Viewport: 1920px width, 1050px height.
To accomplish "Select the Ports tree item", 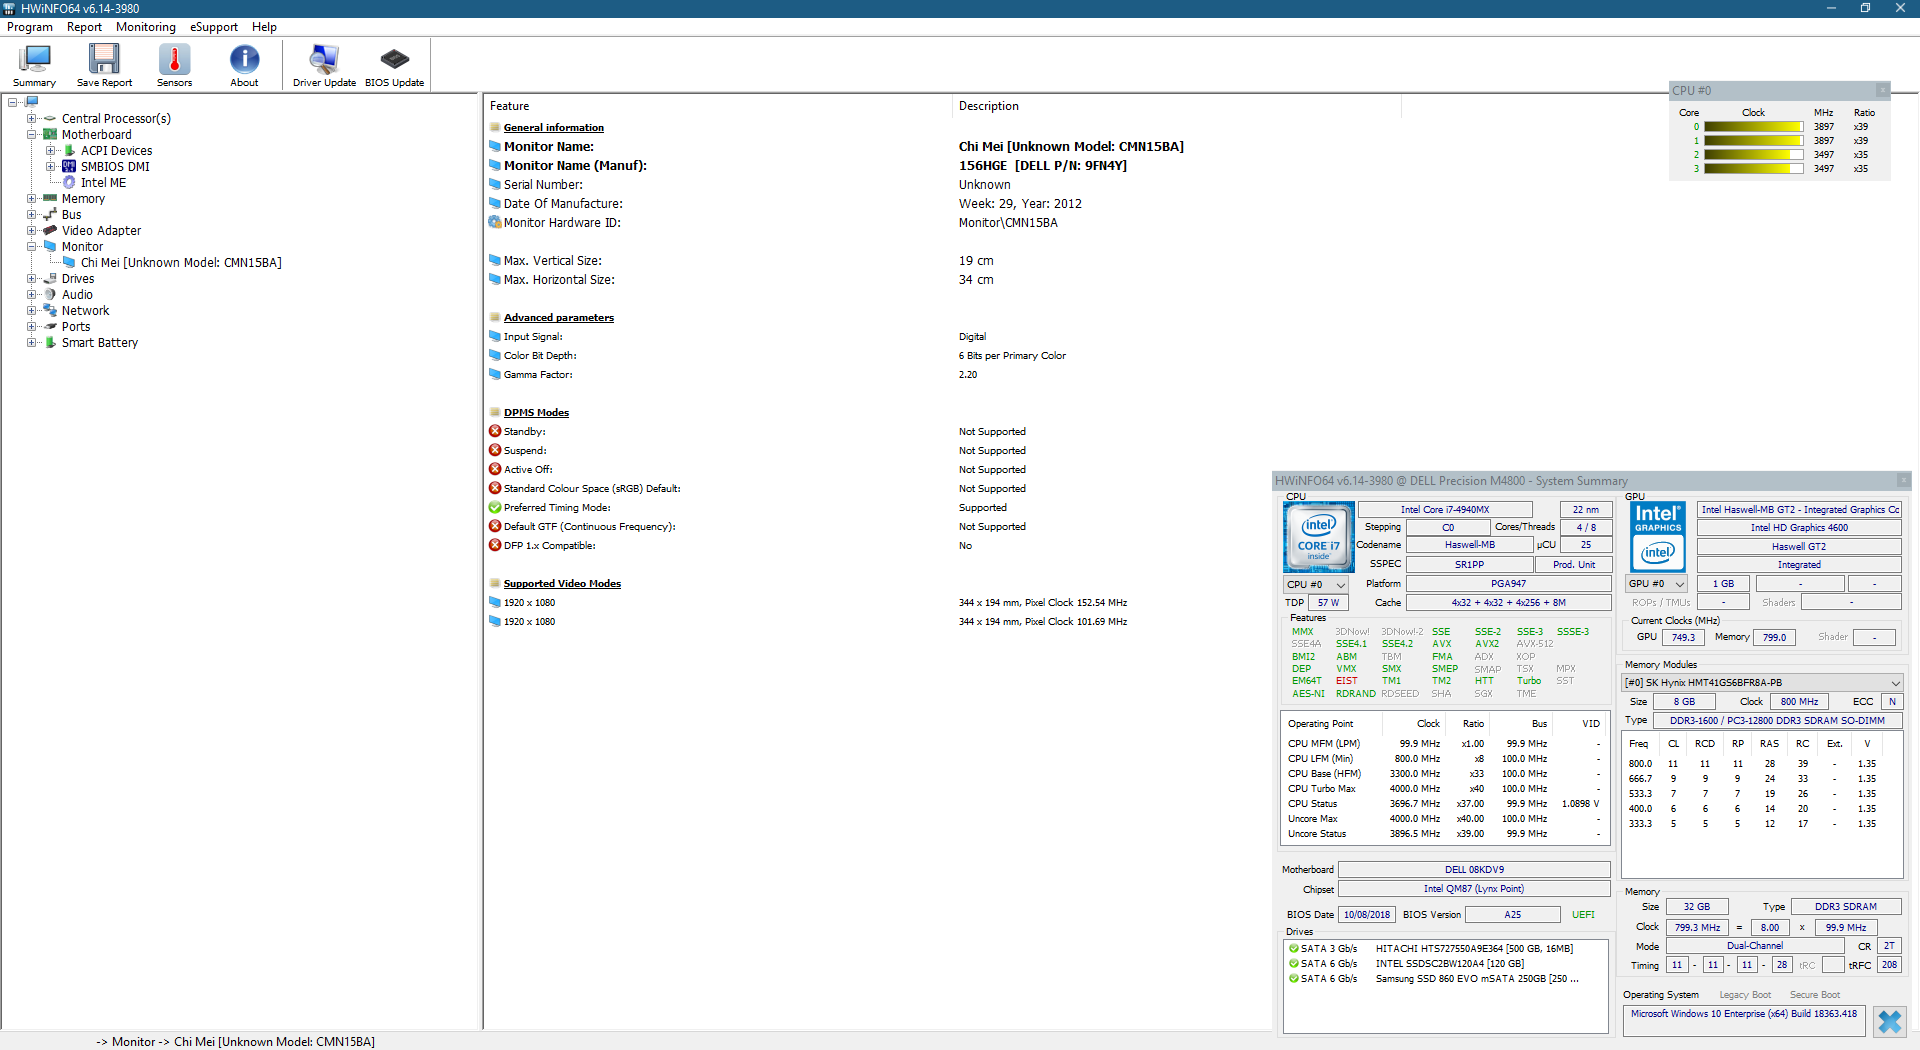I will coord(76,326).
